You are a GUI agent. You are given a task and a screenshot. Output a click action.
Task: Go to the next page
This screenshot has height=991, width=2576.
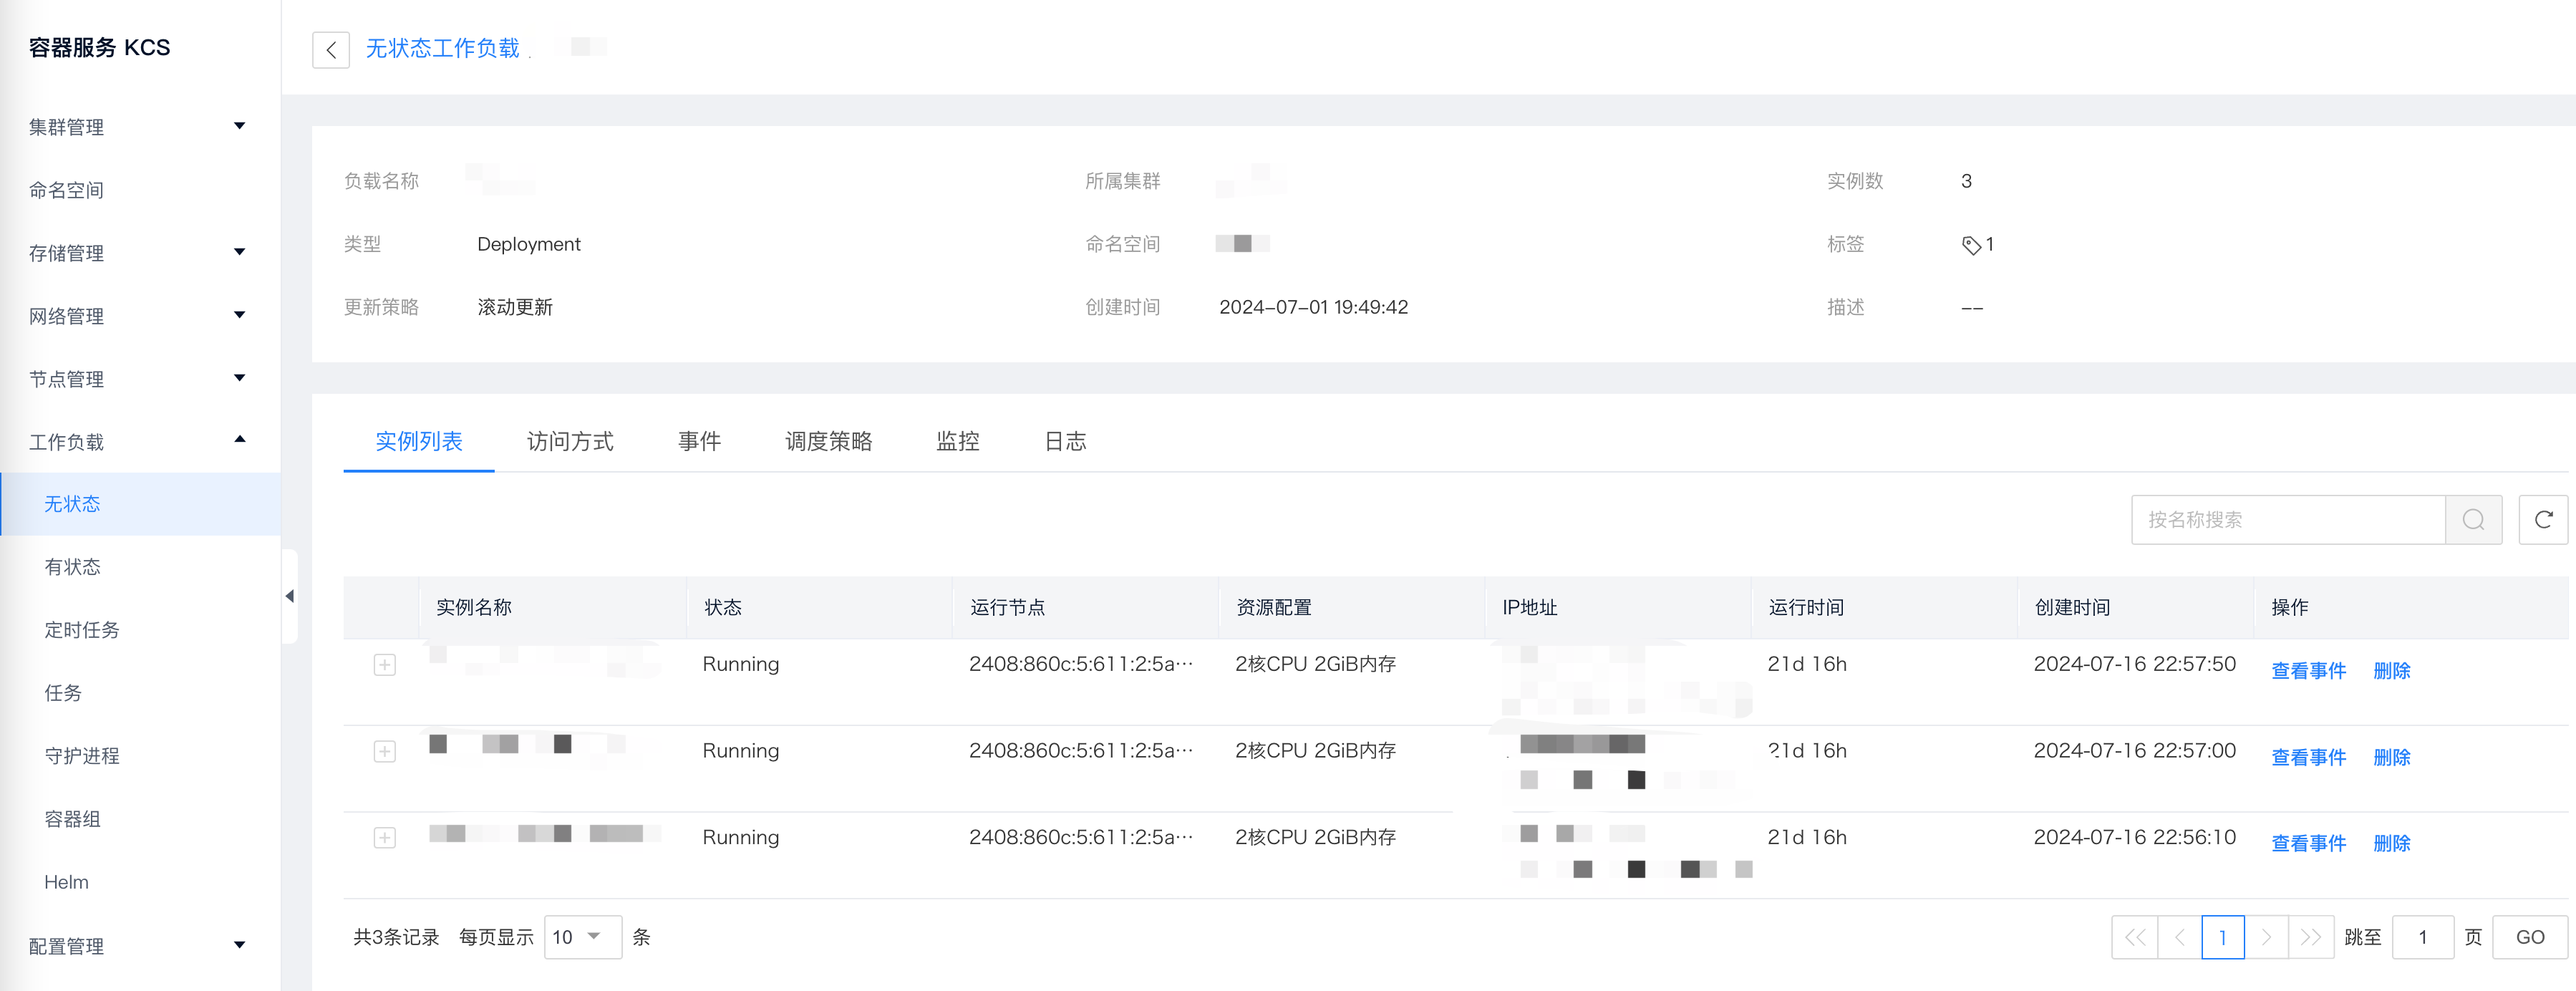point(2266,937)
